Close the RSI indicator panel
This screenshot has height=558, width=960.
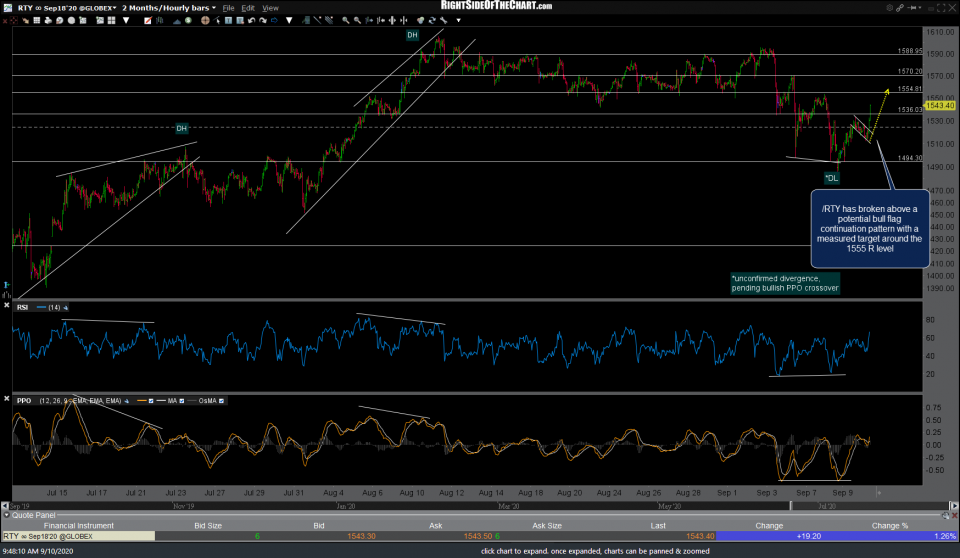(7, 305)
